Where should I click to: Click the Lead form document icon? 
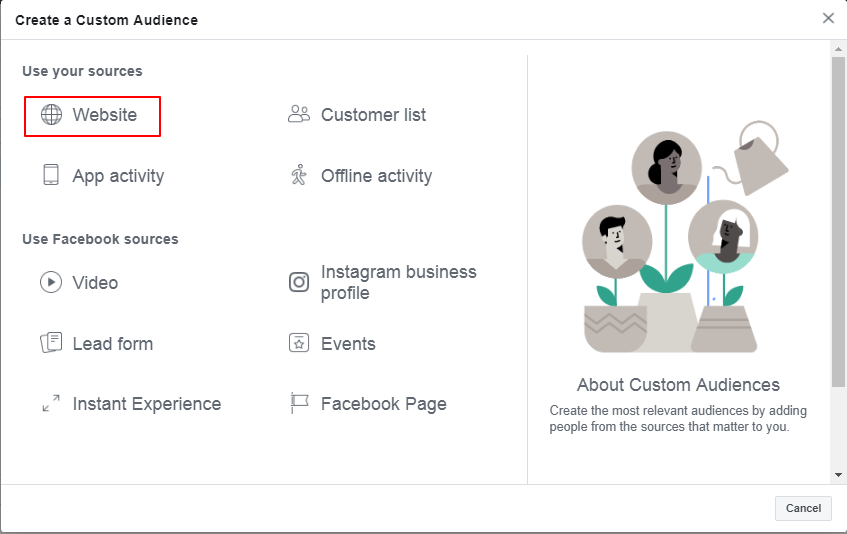coord(51,343)
